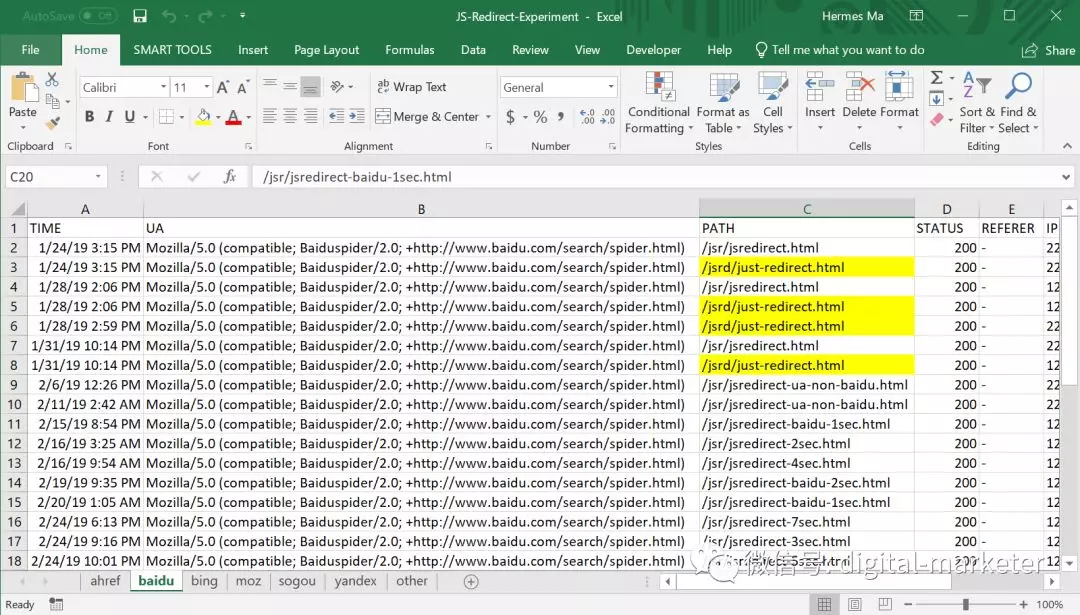Toggle Middle Align vertical alignment
1080x615 pixels.
coord(290,87)
